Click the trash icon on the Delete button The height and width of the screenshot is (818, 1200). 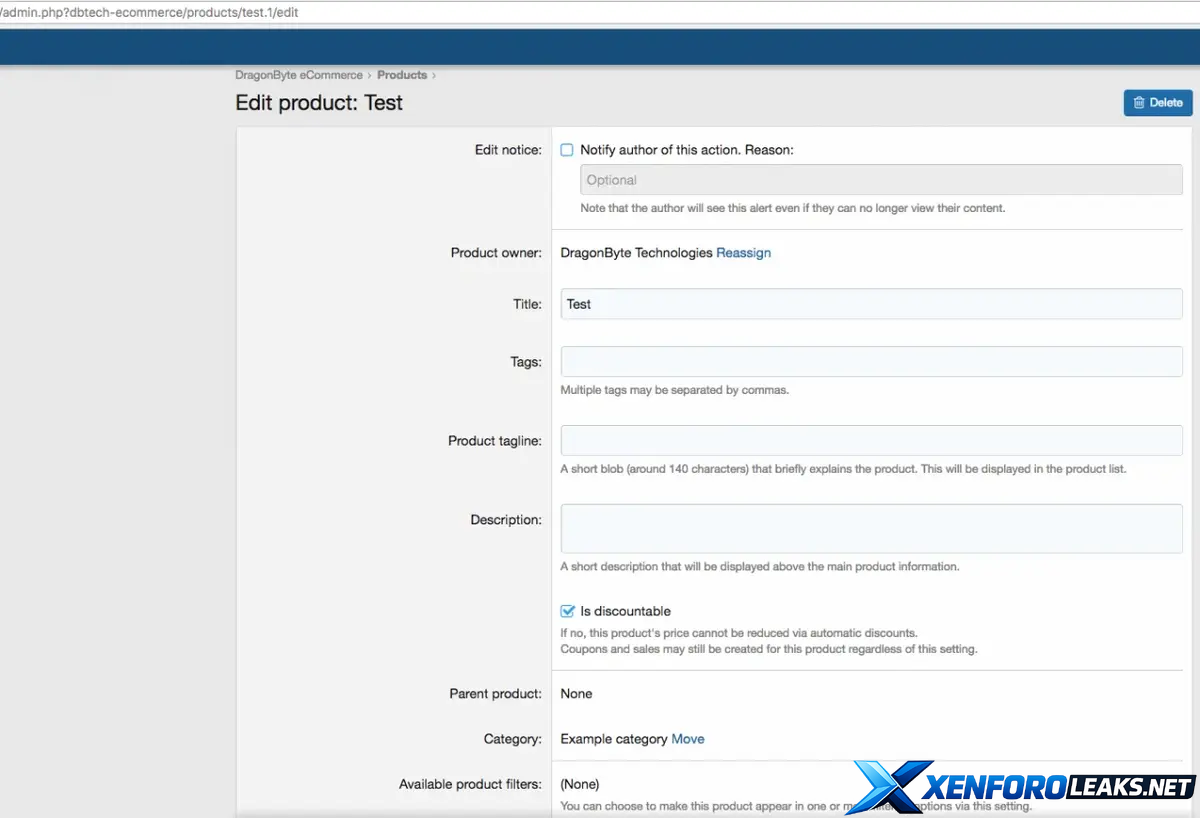click(x=1139, y=103)
